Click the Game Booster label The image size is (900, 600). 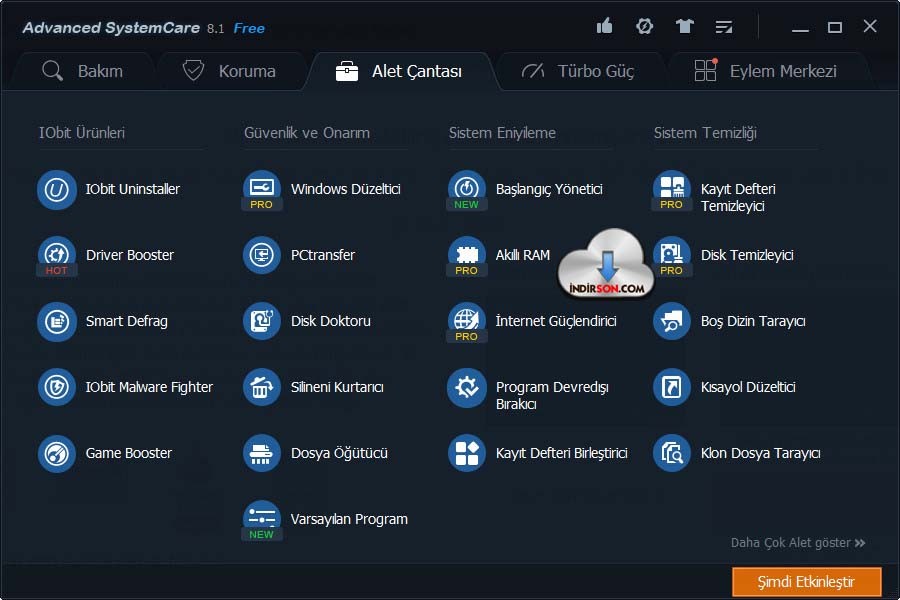pos(129,454)
